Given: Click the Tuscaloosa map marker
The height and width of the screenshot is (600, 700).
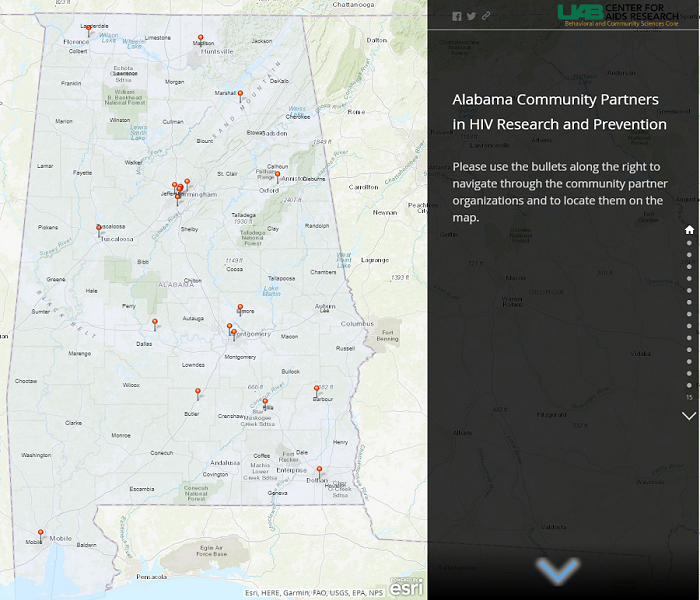Looking at the screenshot, I should point(98,229).
